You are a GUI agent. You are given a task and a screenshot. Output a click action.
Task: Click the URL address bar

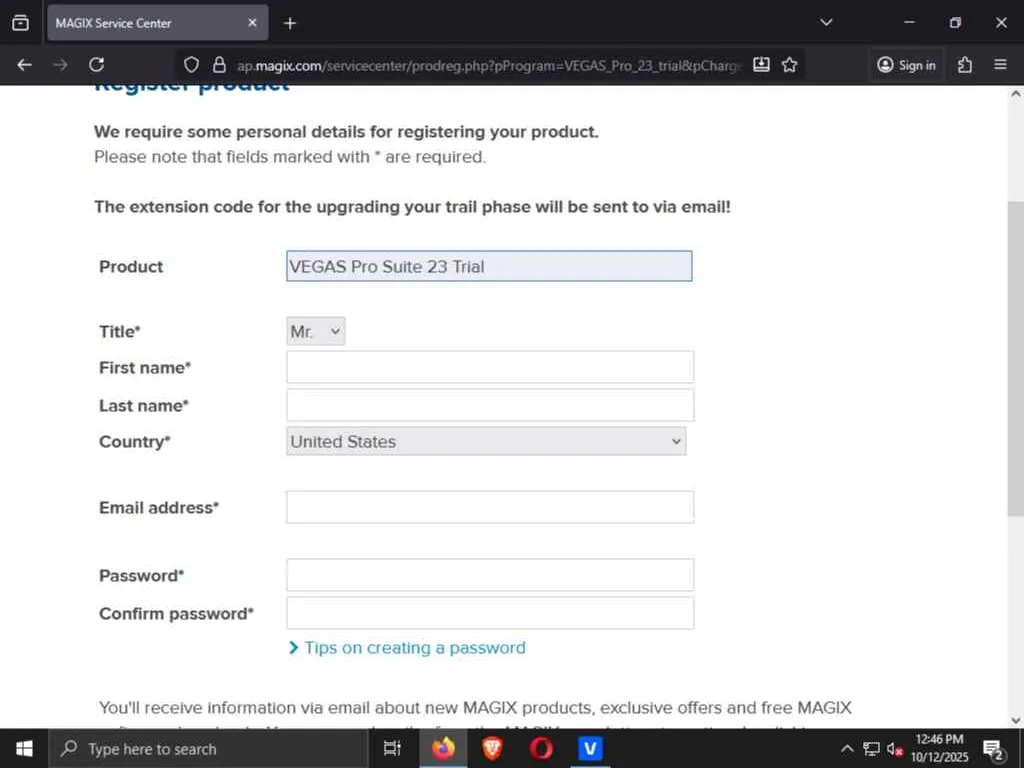click(488, 65)
